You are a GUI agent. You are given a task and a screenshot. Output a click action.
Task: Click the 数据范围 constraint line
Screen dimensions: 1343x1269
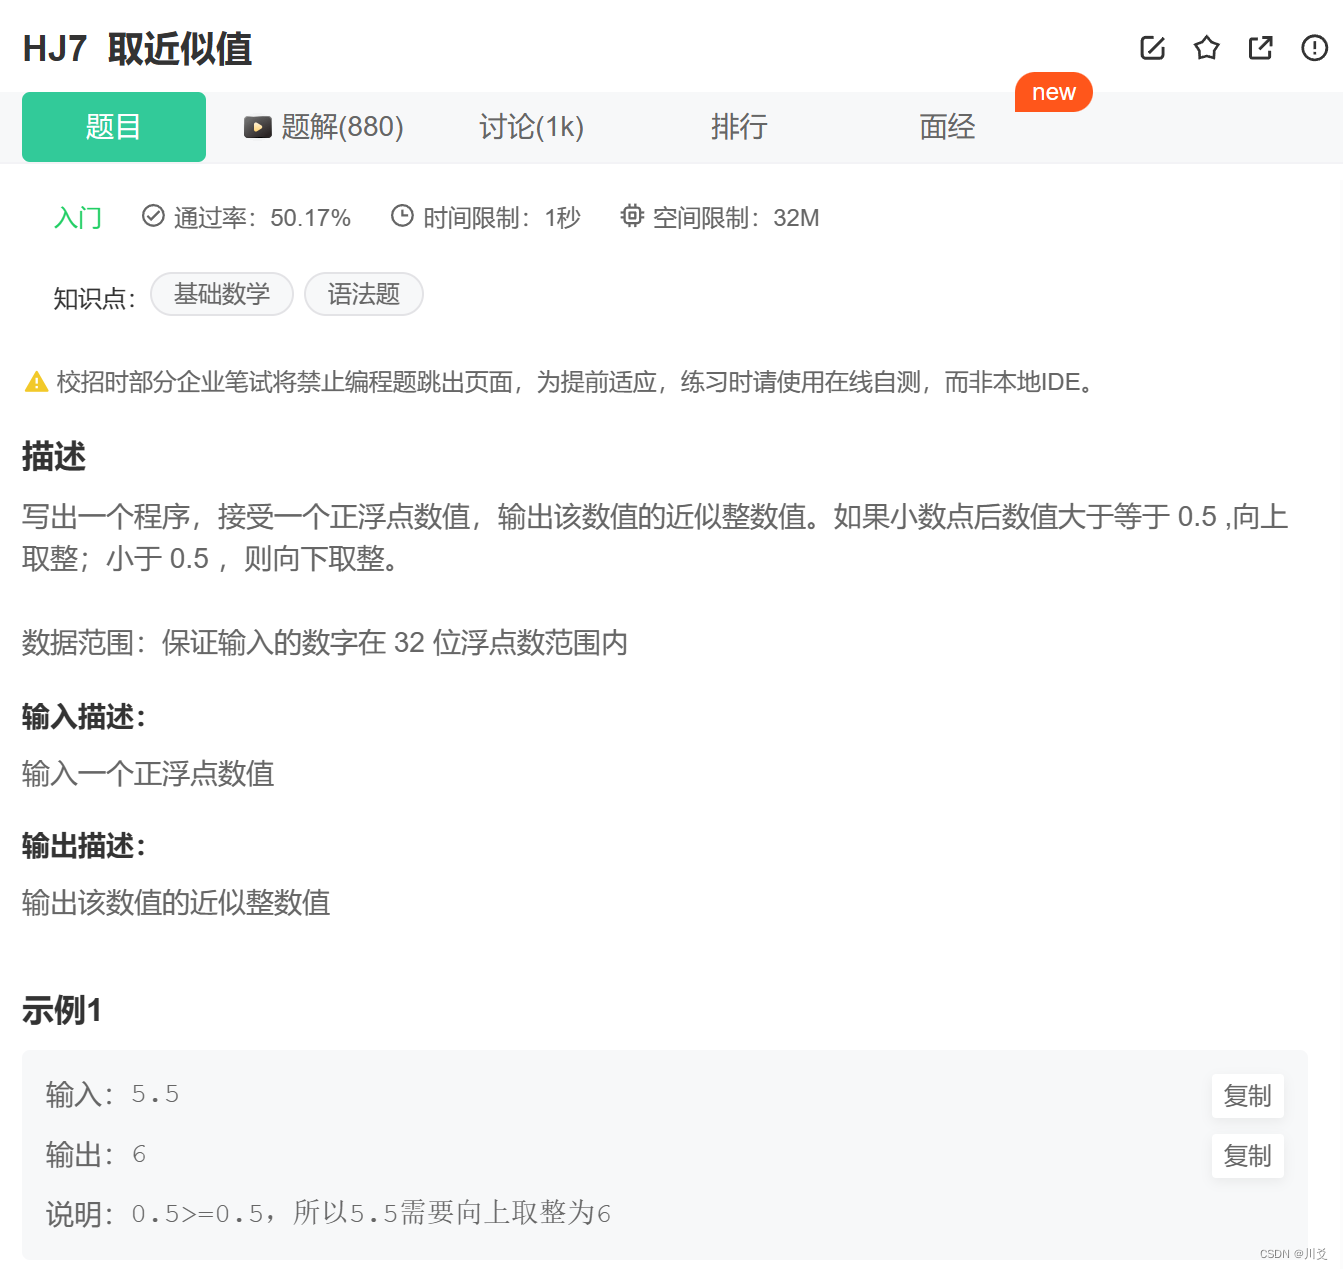[325, 643]
